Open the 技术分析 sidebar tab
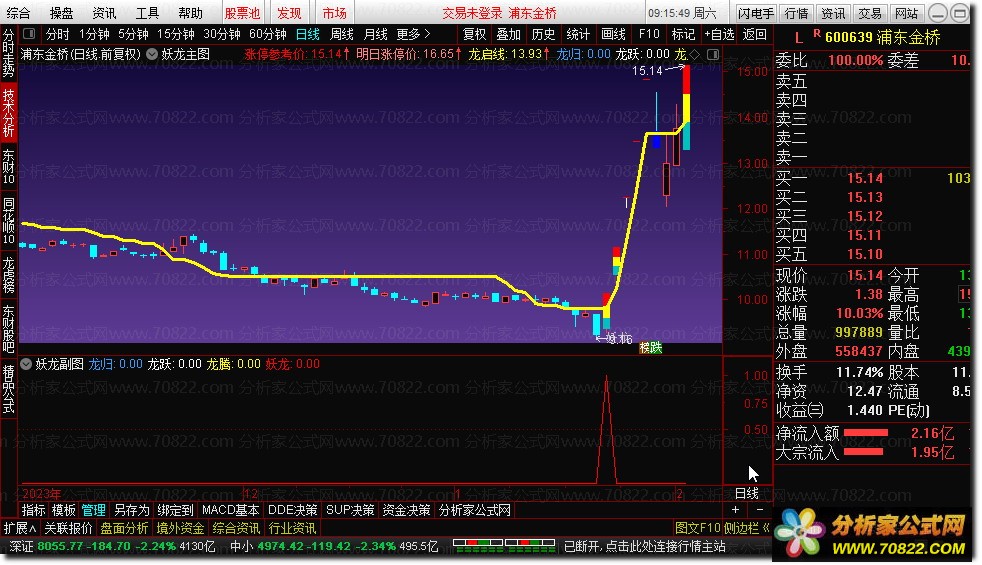 click(8, 113)
